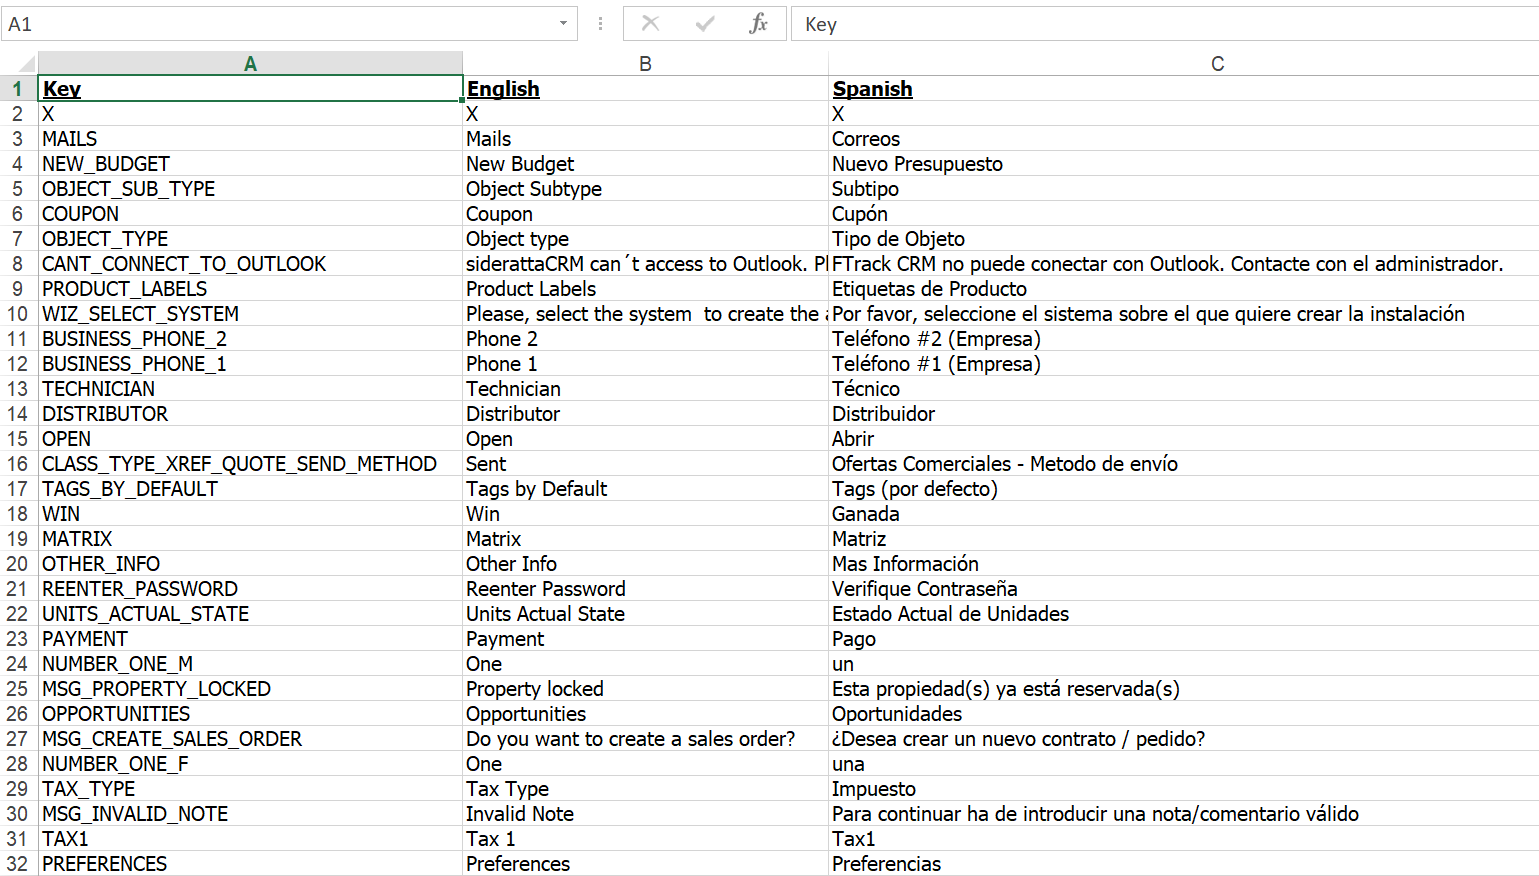Click the English cell Invalid Note

tap(645, 814)
